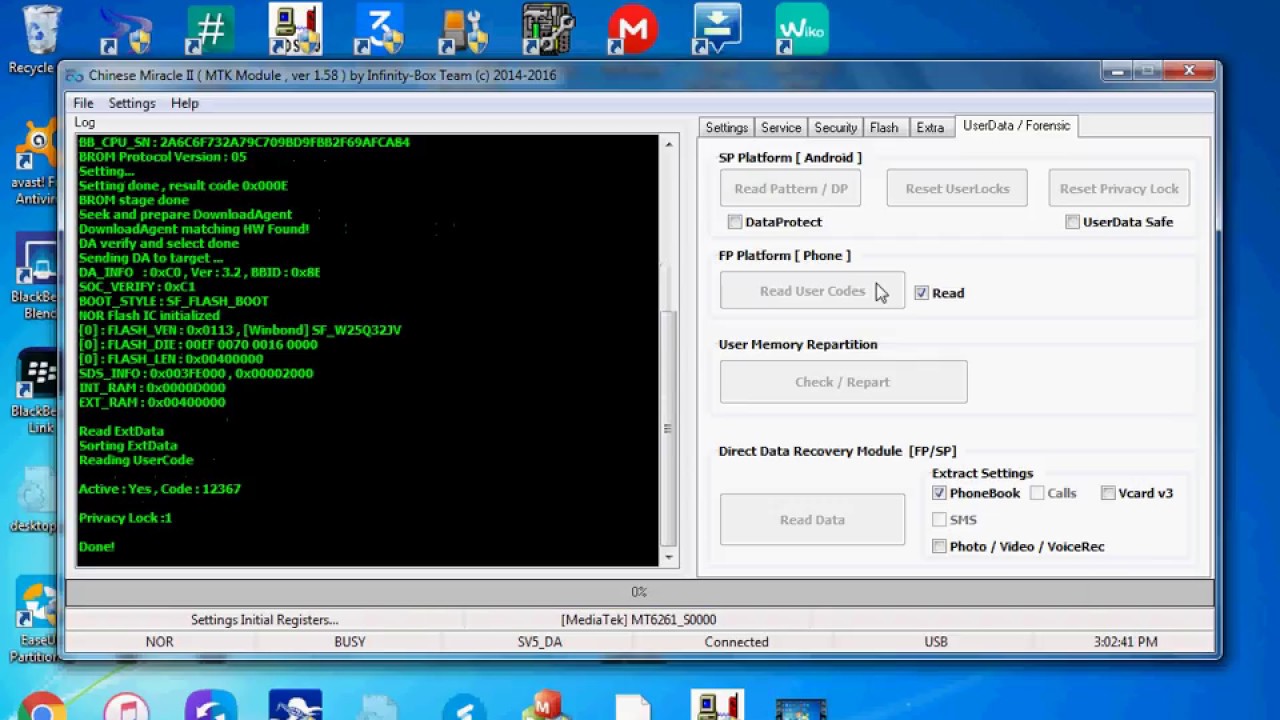Enable Photo / Video / VoiceRec extraction
Image resolution: width=1280 pixels, height=720 pixels.
click(x=939, y=546)
